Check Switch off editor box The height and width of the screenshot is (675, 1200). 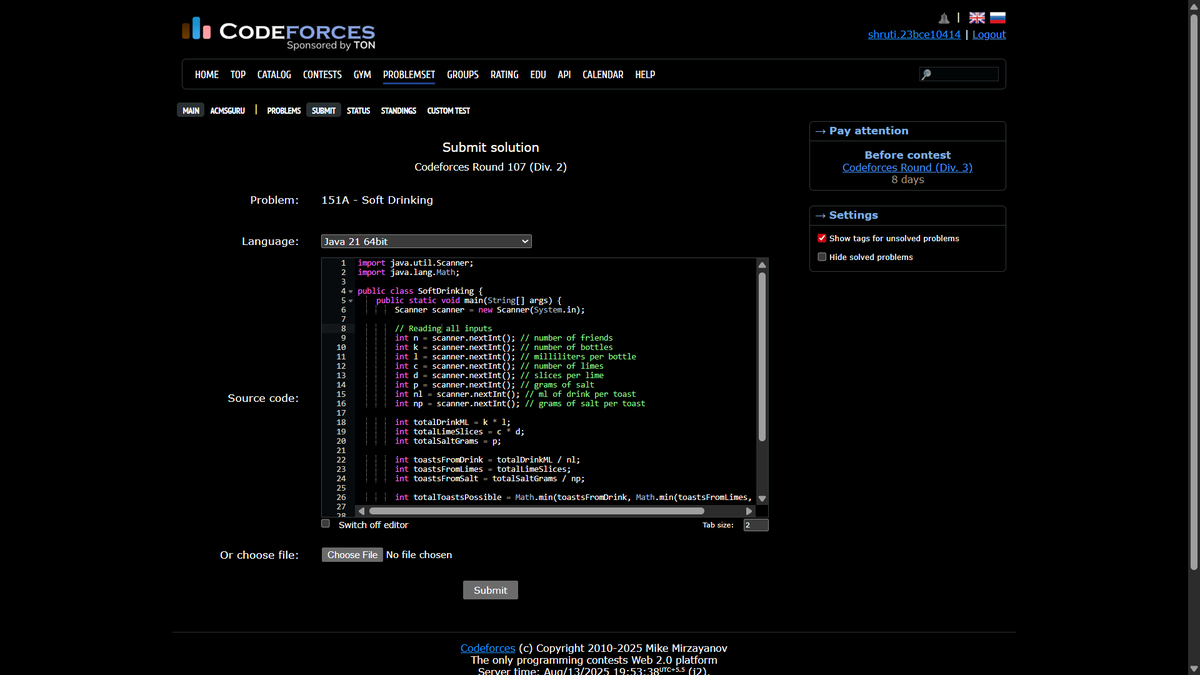point(325,523)
